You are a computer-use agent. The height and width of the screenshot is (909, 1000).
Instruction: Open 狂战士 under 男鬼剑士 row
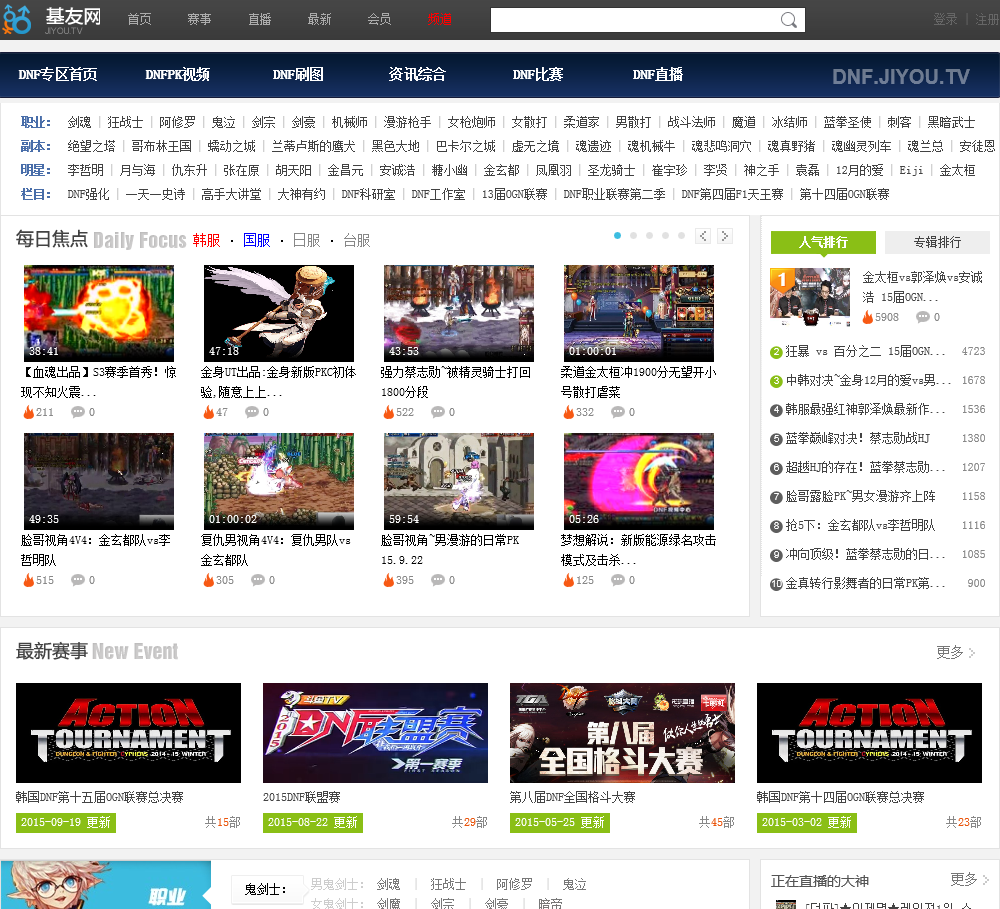coord(448,884)
